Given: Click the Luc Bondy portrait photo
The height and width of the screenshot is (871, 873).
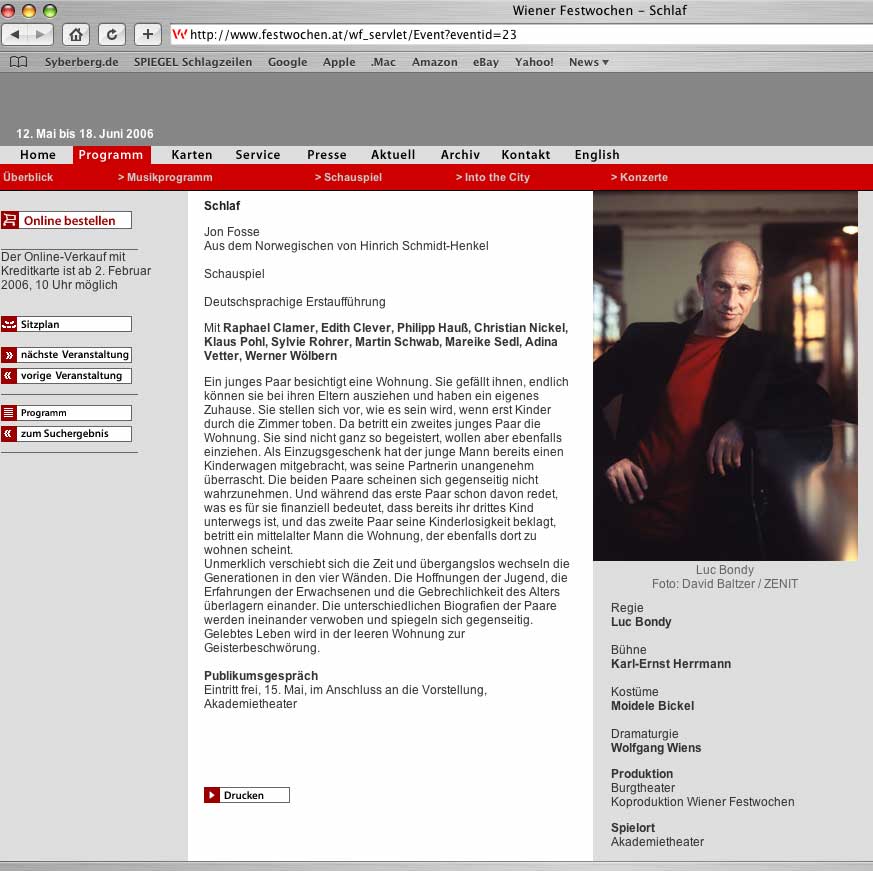Looking at the screenshot, I should pyautogui.click(x=725, y=376).
